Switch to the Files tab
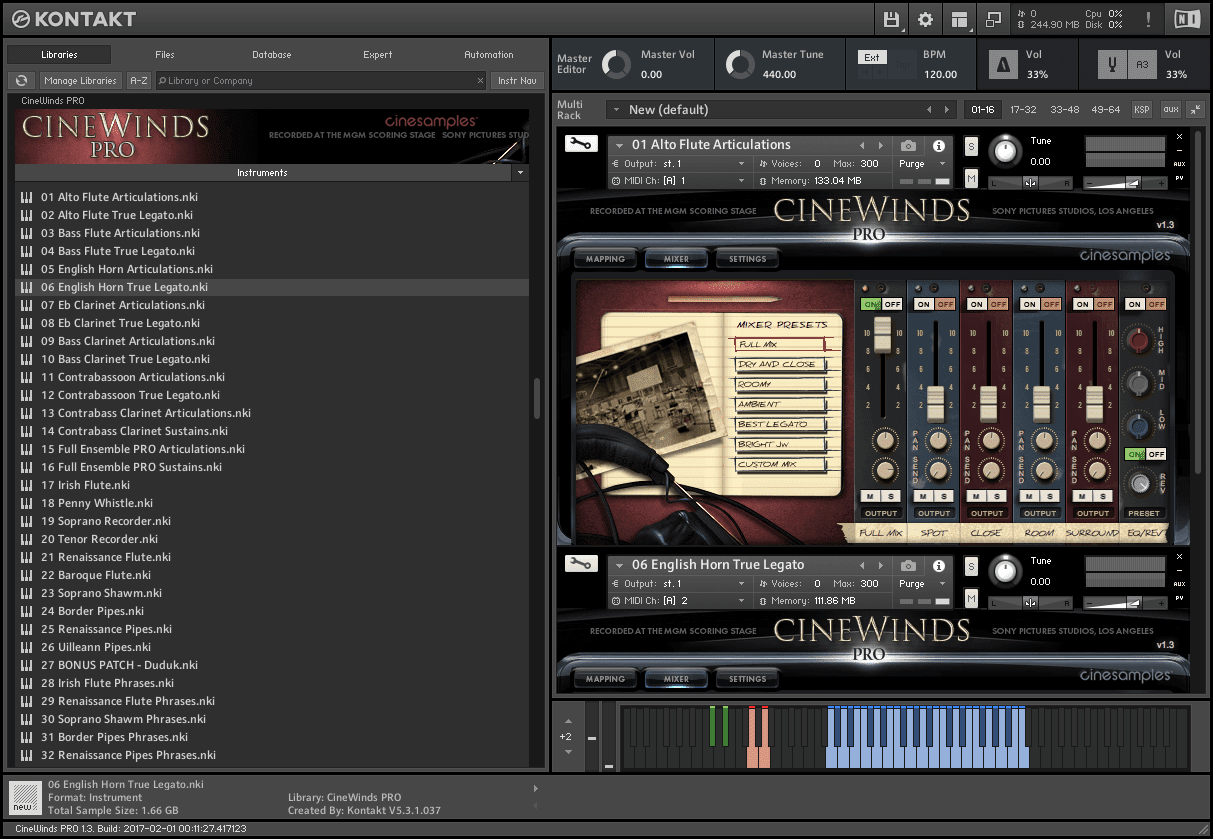This screenshot has width=1213, height=839. coord(165,55)
